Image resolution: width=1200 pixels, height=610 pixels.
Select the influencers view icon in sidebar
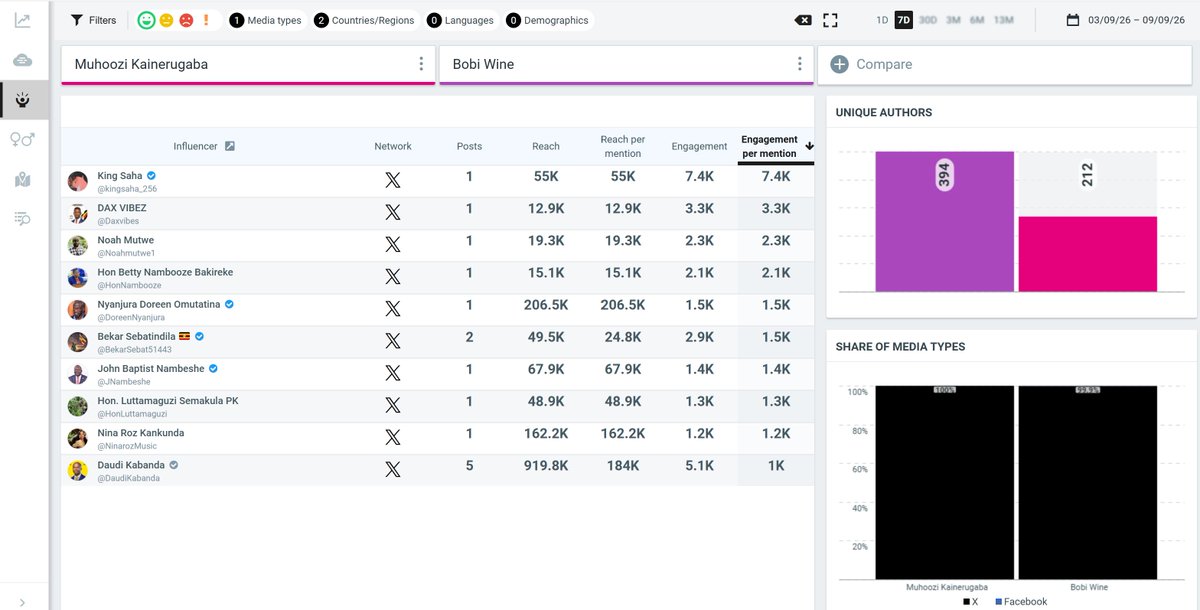[x=22, y=100]
